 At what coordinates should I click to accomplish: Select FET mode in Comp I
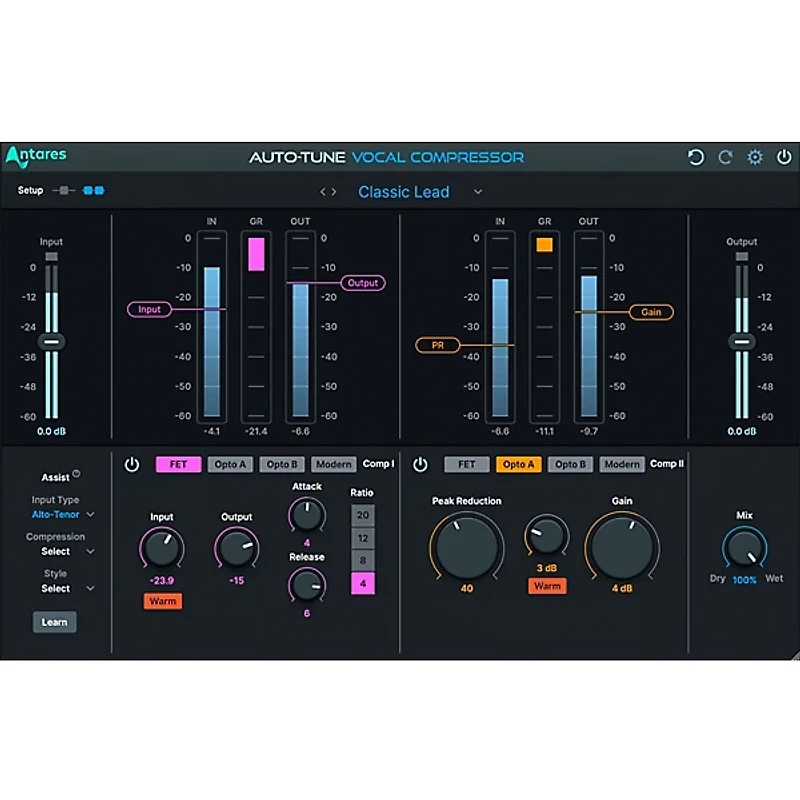pyautogui.click(x=178, y=464)
